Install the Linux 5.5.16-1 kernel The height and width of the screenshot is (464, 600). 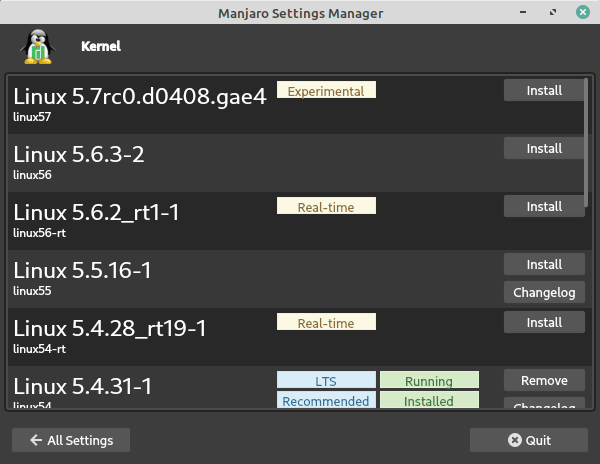pos(544,264)
